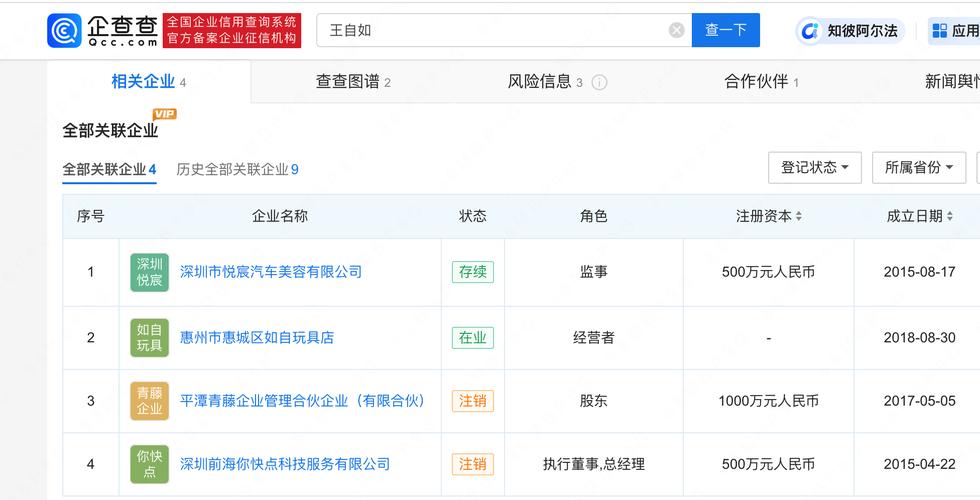Click the 状态 column header
Screen dimensions: 980x500
click(x=472, y=216)
